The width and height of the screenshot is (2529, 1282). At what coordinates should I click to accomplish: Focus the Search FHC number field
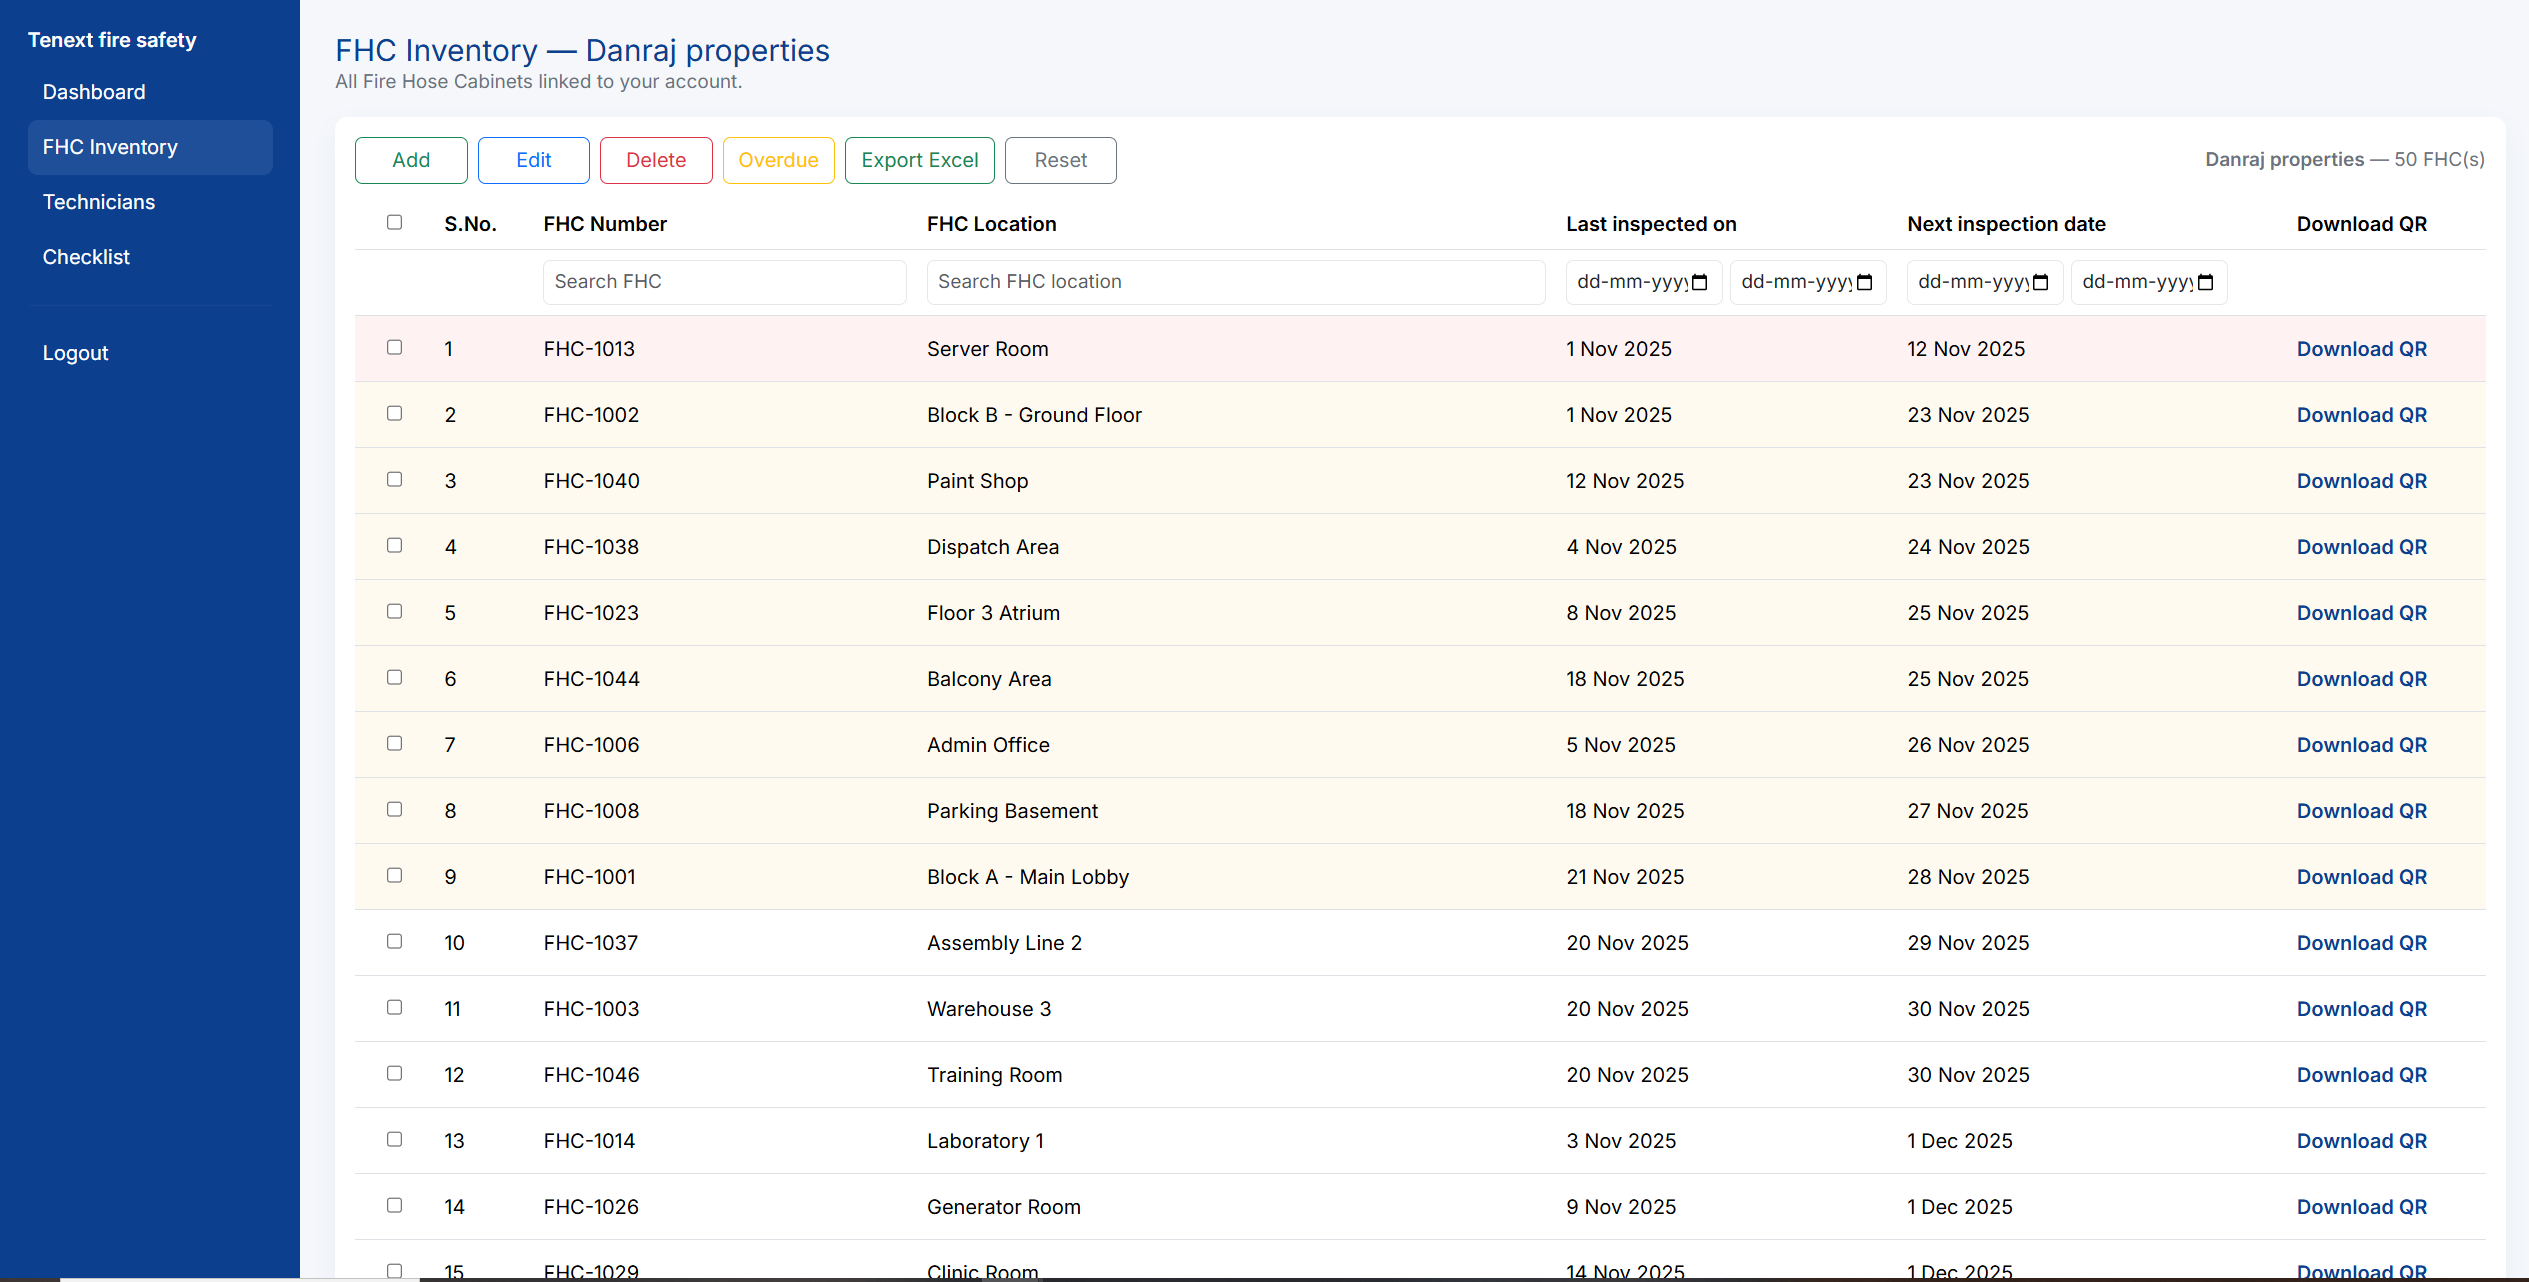coord(724,282)
